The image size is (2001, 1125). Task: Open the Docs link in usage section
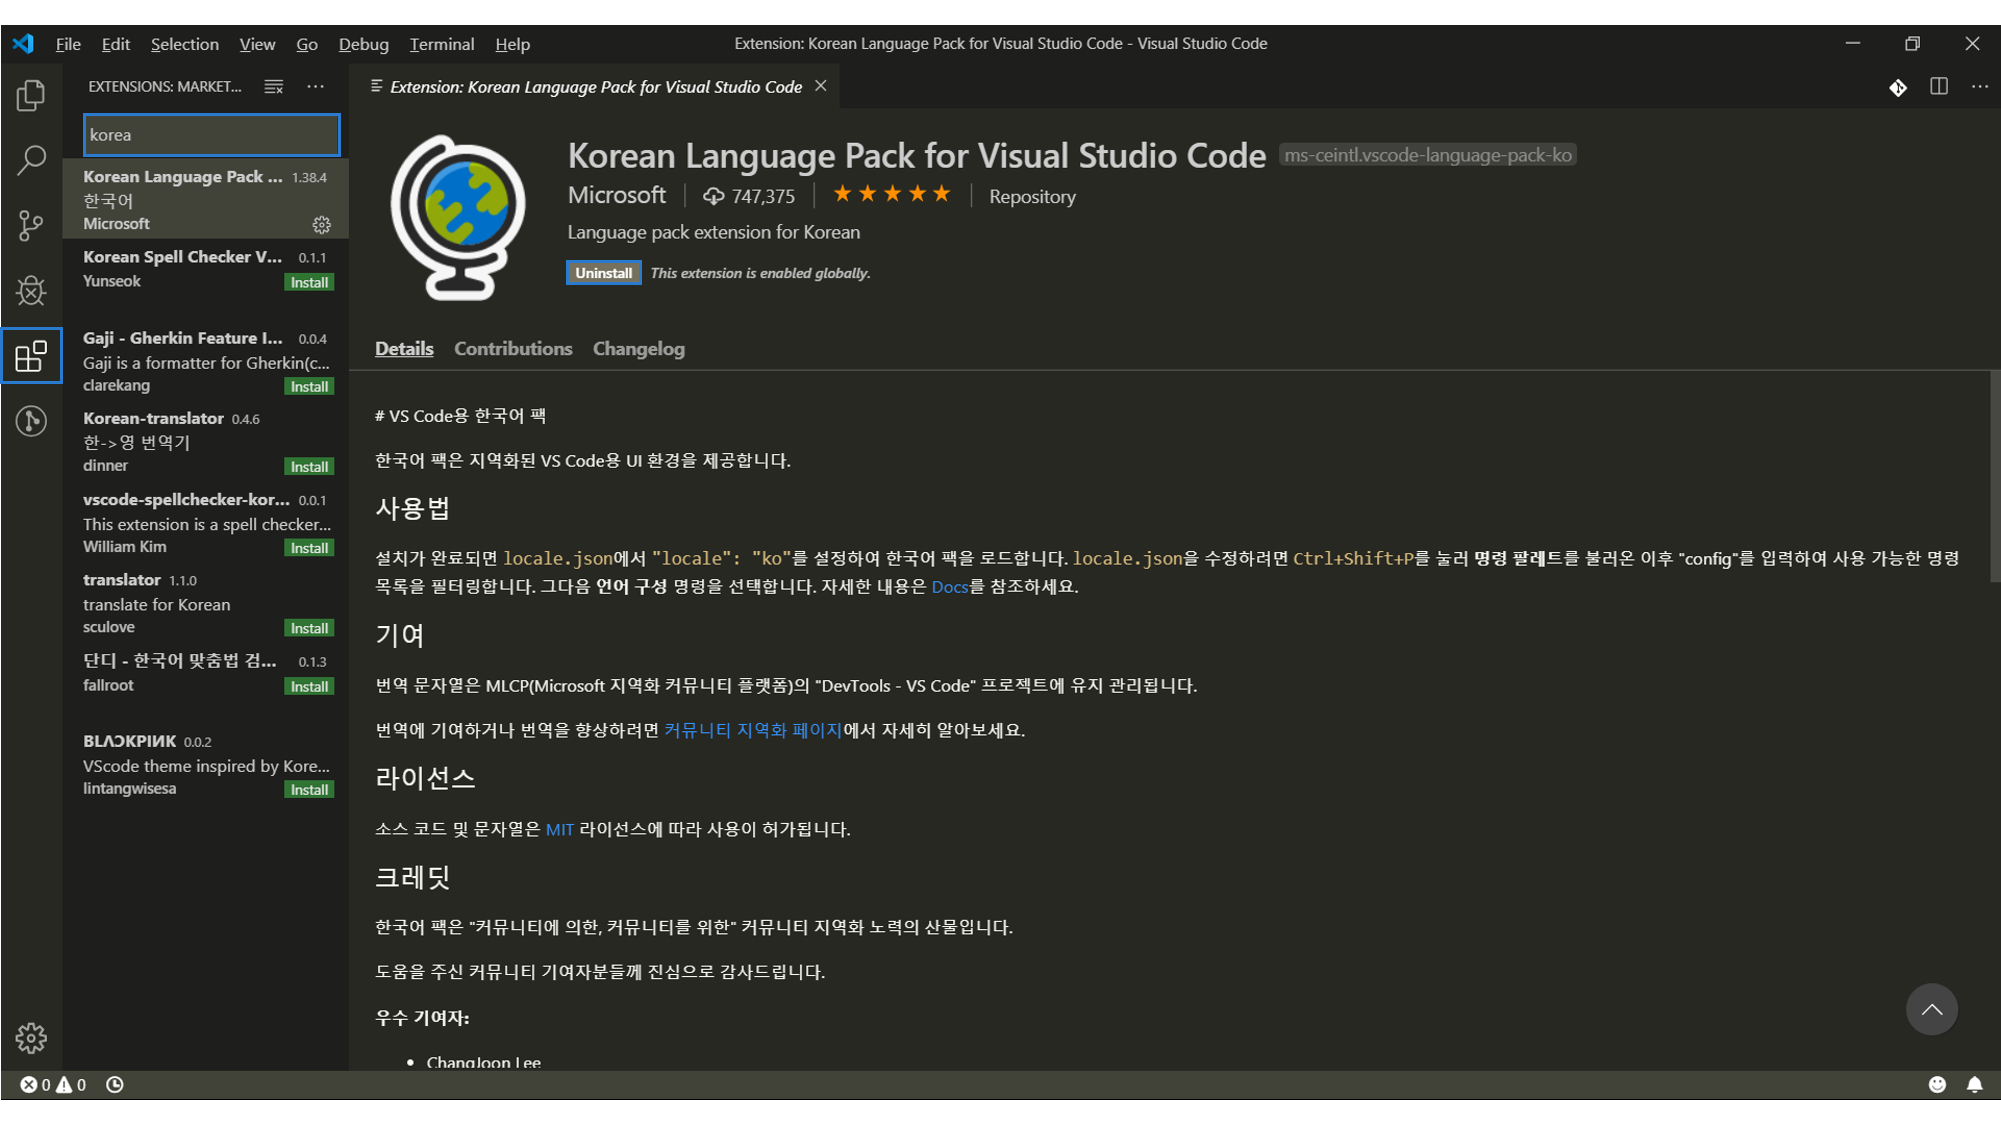tap(950, 587)
